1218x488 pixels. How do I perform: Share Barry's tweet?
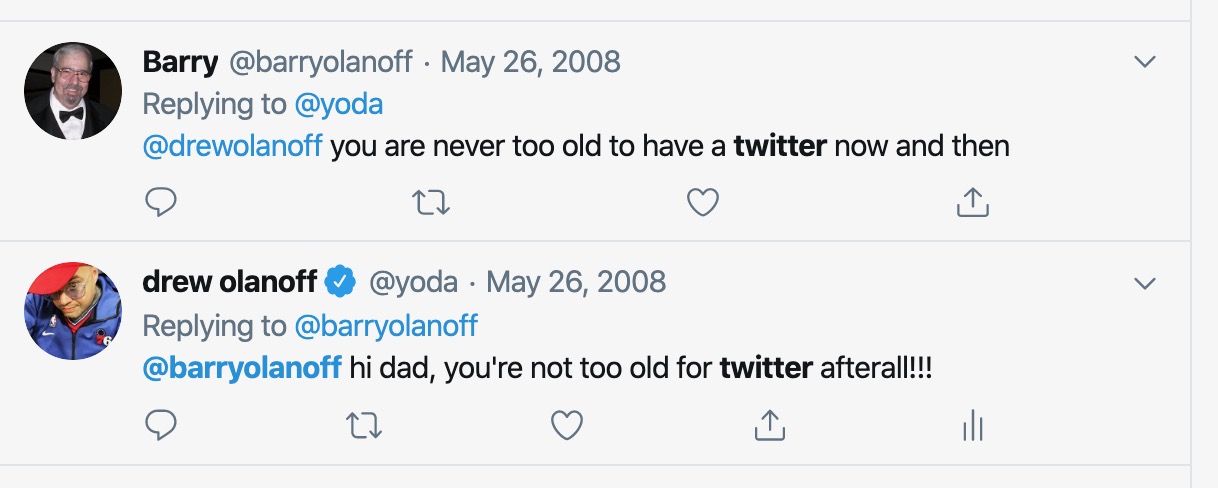pos(973,203)
